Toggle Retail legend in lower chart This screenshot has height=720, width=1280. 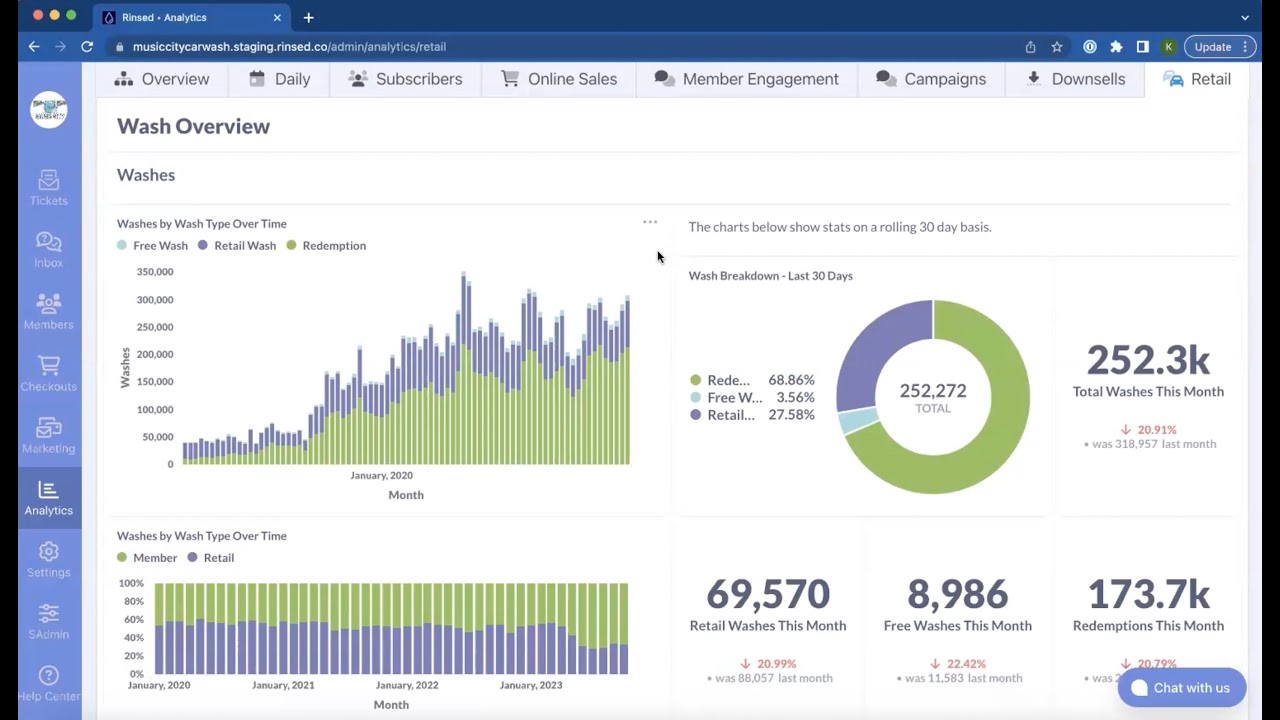tap(210, 557)
